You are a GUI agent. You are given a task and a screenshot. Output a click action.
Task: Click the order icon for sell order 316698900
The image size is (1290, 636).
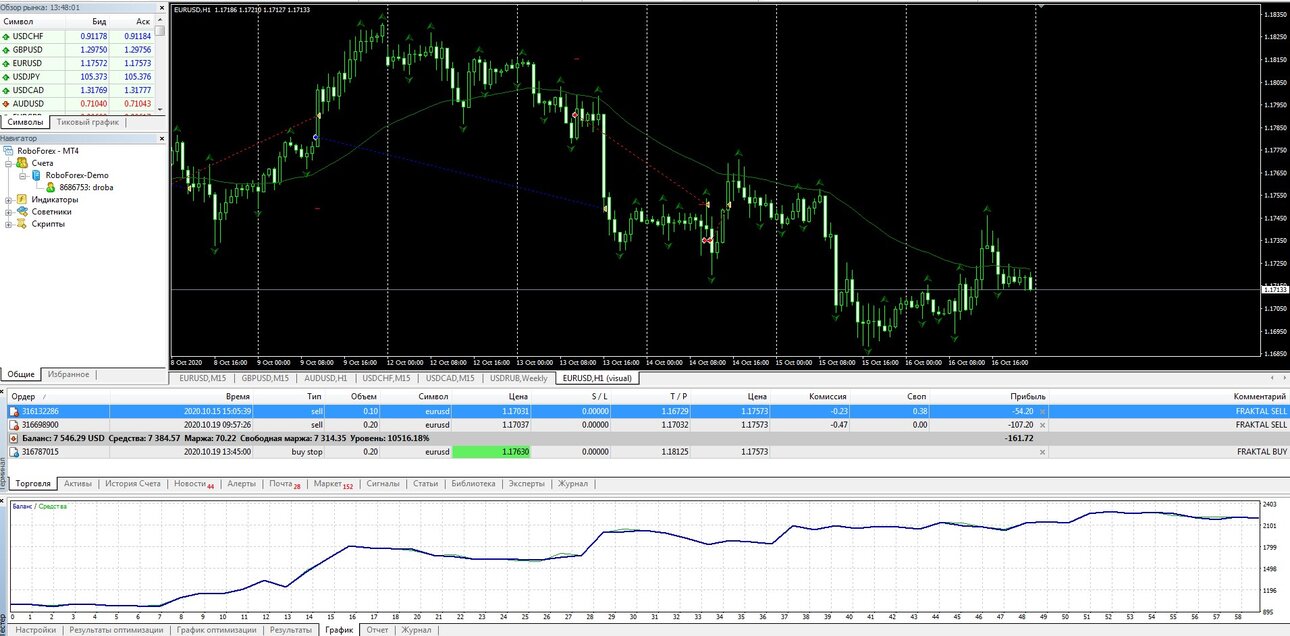pyautogui.click(x=14, y=424)
